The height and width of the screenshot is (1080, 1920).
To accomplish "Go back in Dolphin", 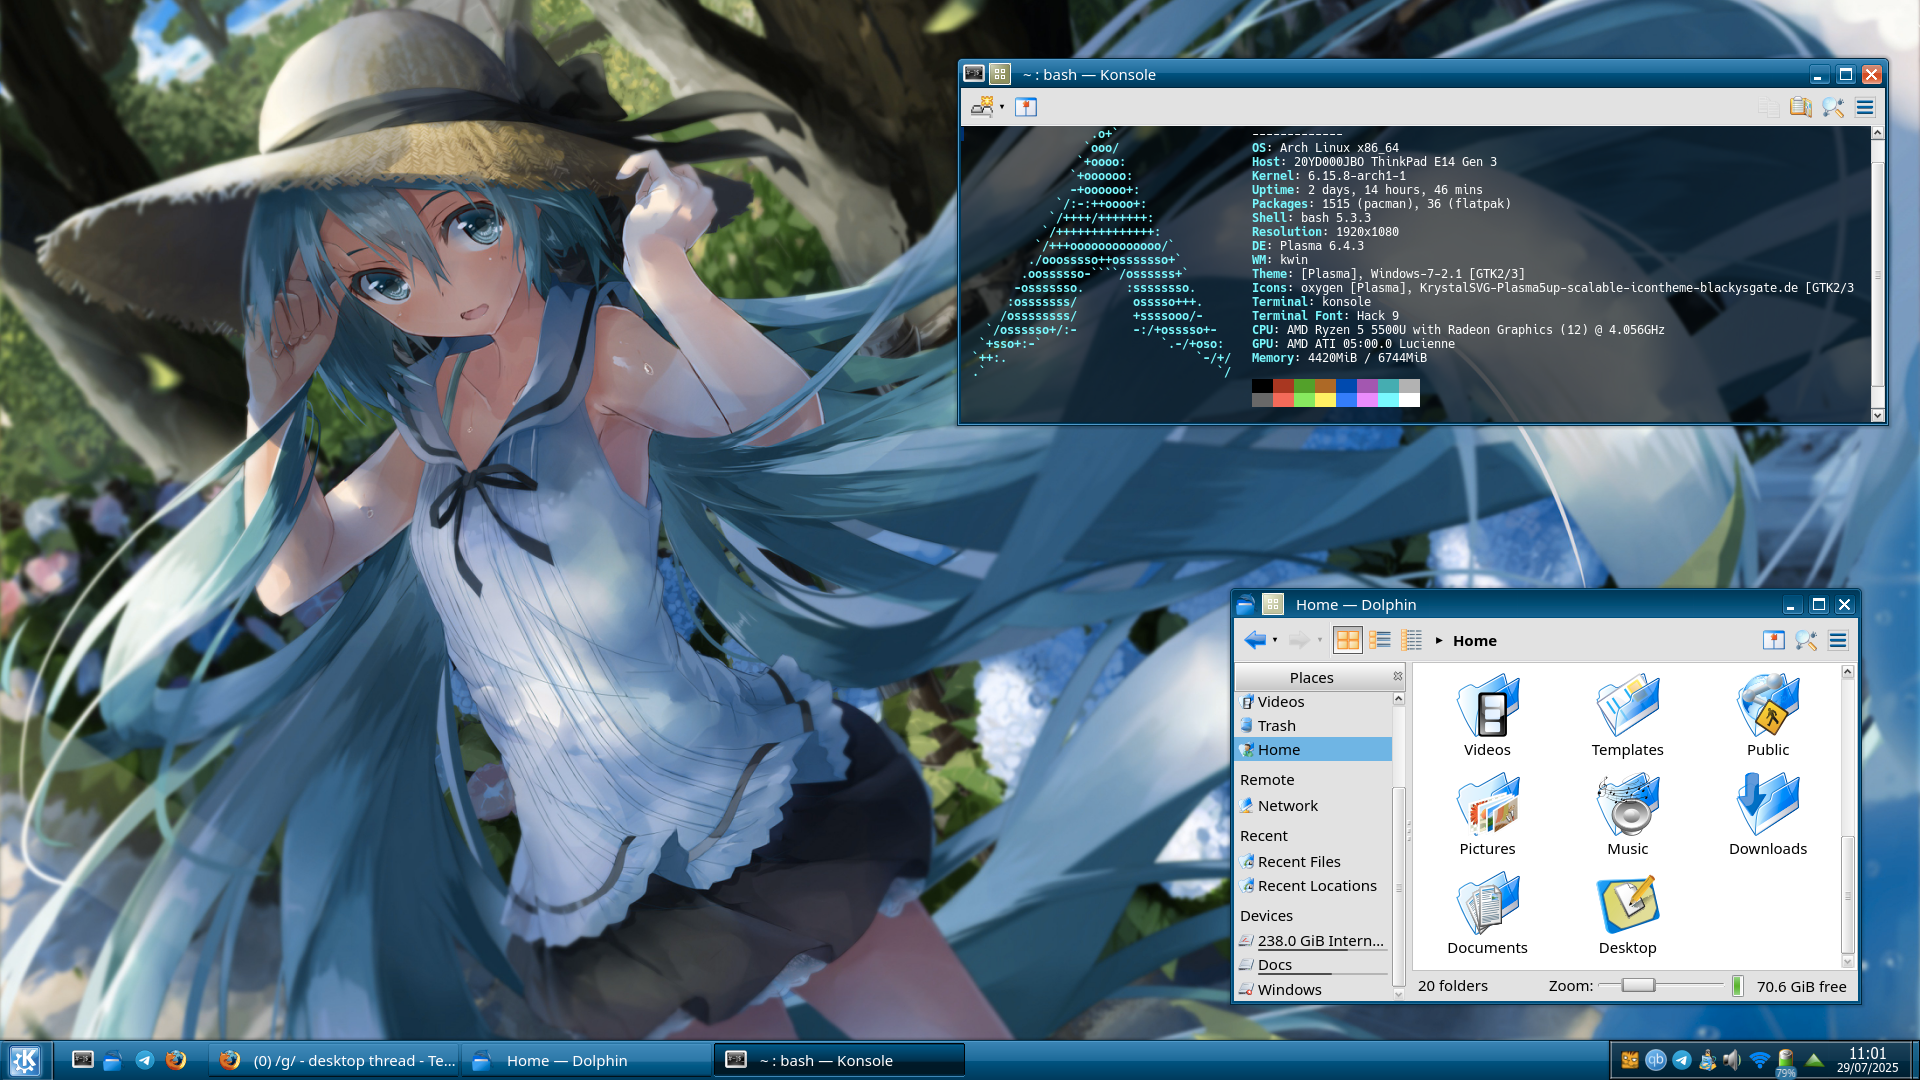I will [1255, 640].
